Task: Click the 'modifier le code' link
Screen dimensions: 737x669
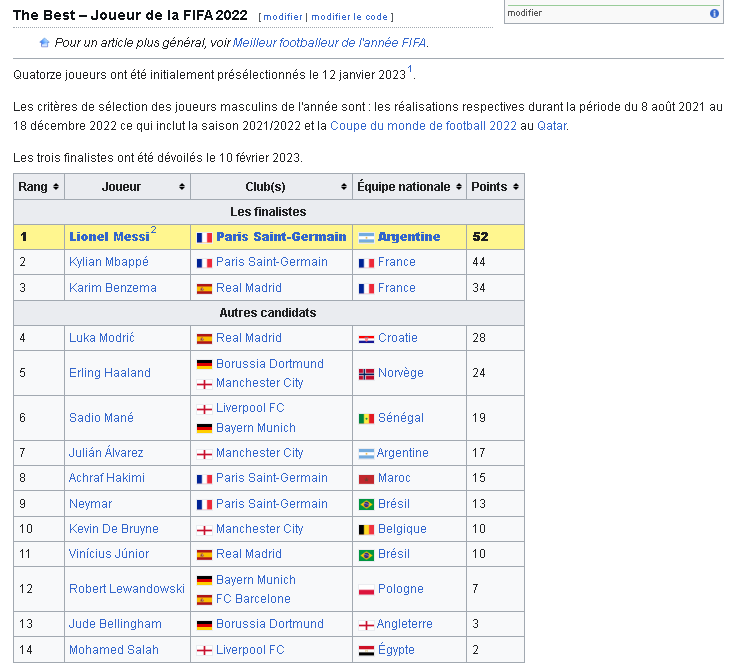Action: pos(350,17)
